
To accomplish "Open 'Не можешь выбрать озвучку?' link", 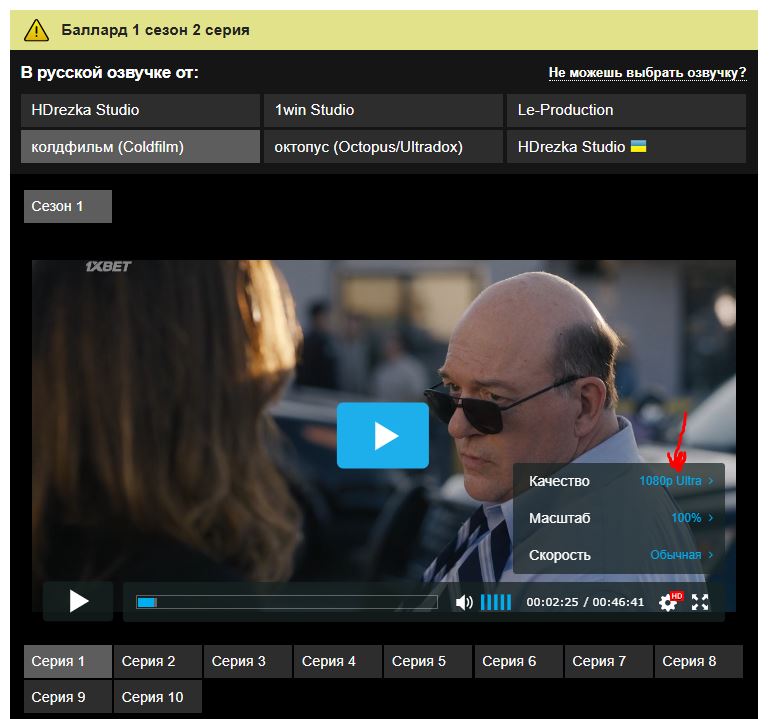I will click(x=647, y=73).
